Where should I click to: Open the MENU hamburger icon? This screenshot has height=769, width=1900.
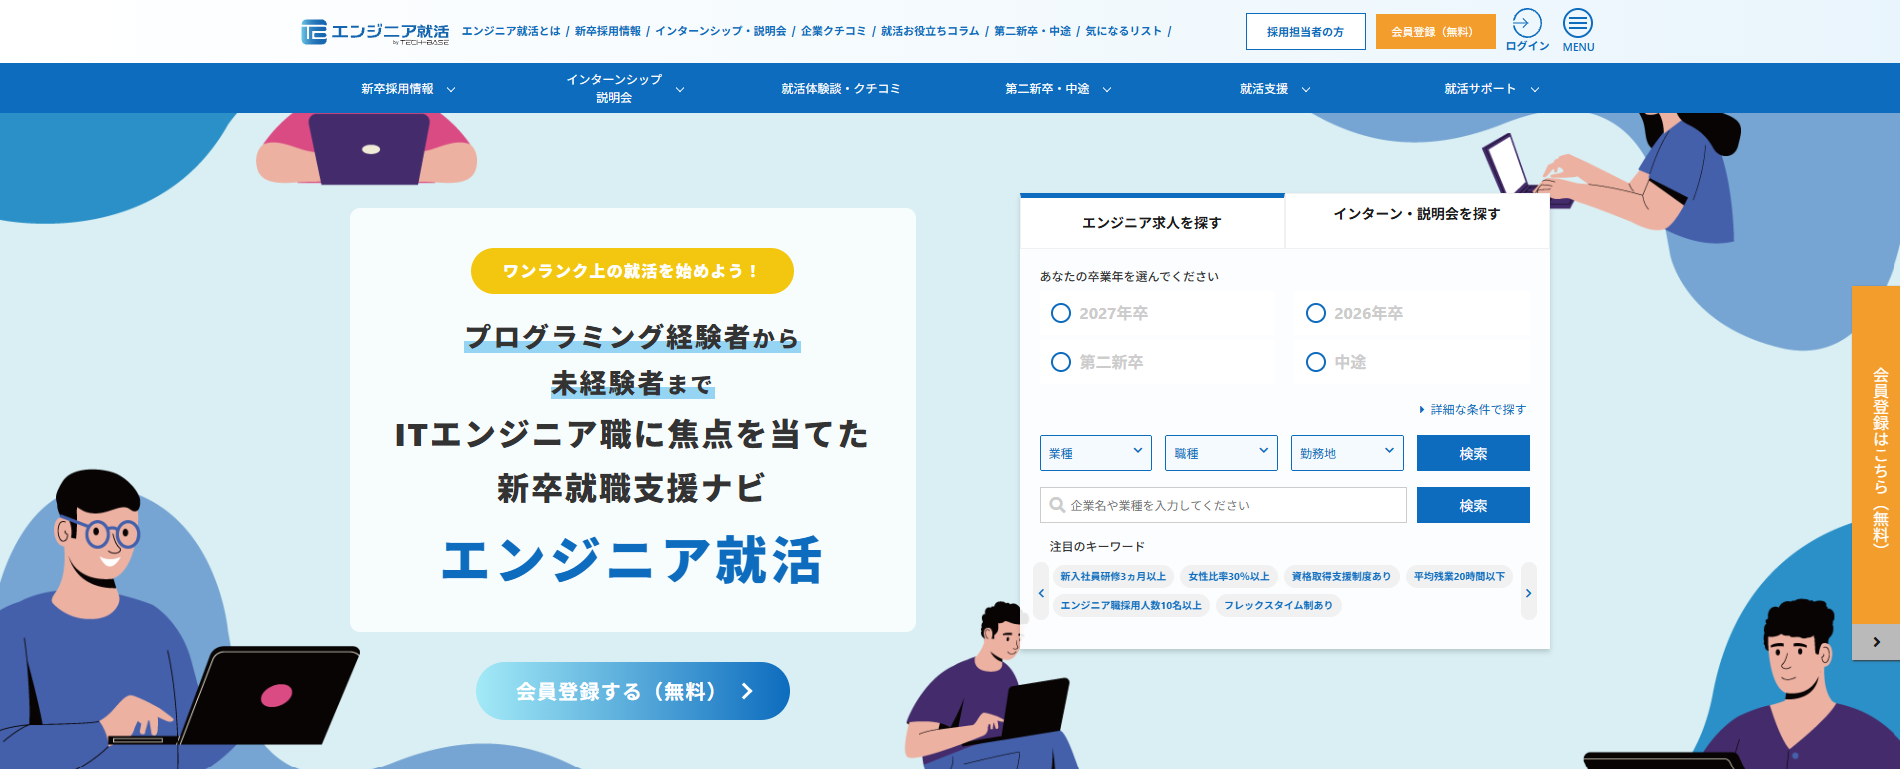pyautogui.click(x=1578, y=23)
